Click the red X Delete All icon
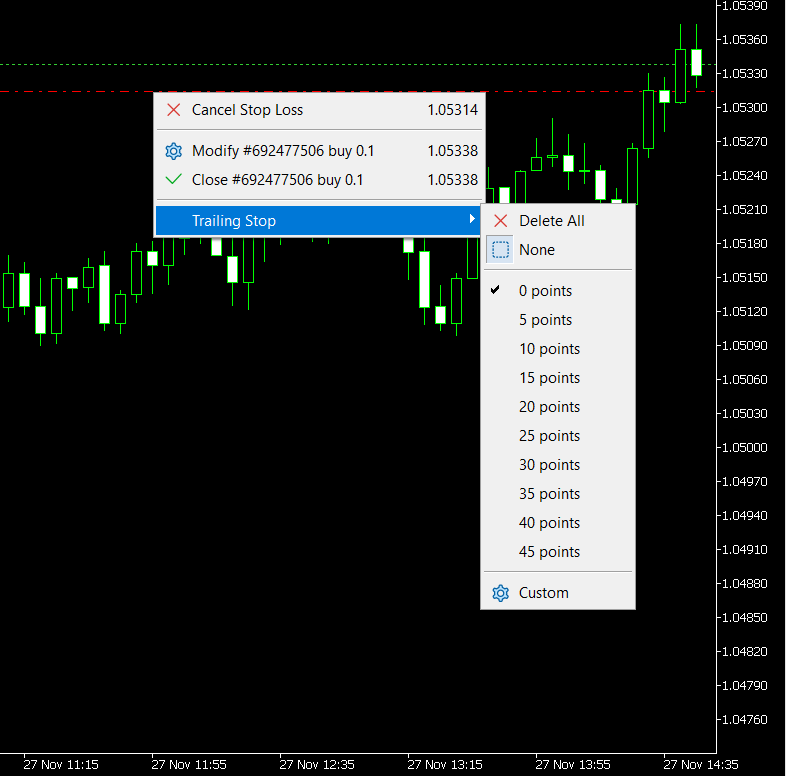This screenshot has width=787, height=776. [501, 221]
